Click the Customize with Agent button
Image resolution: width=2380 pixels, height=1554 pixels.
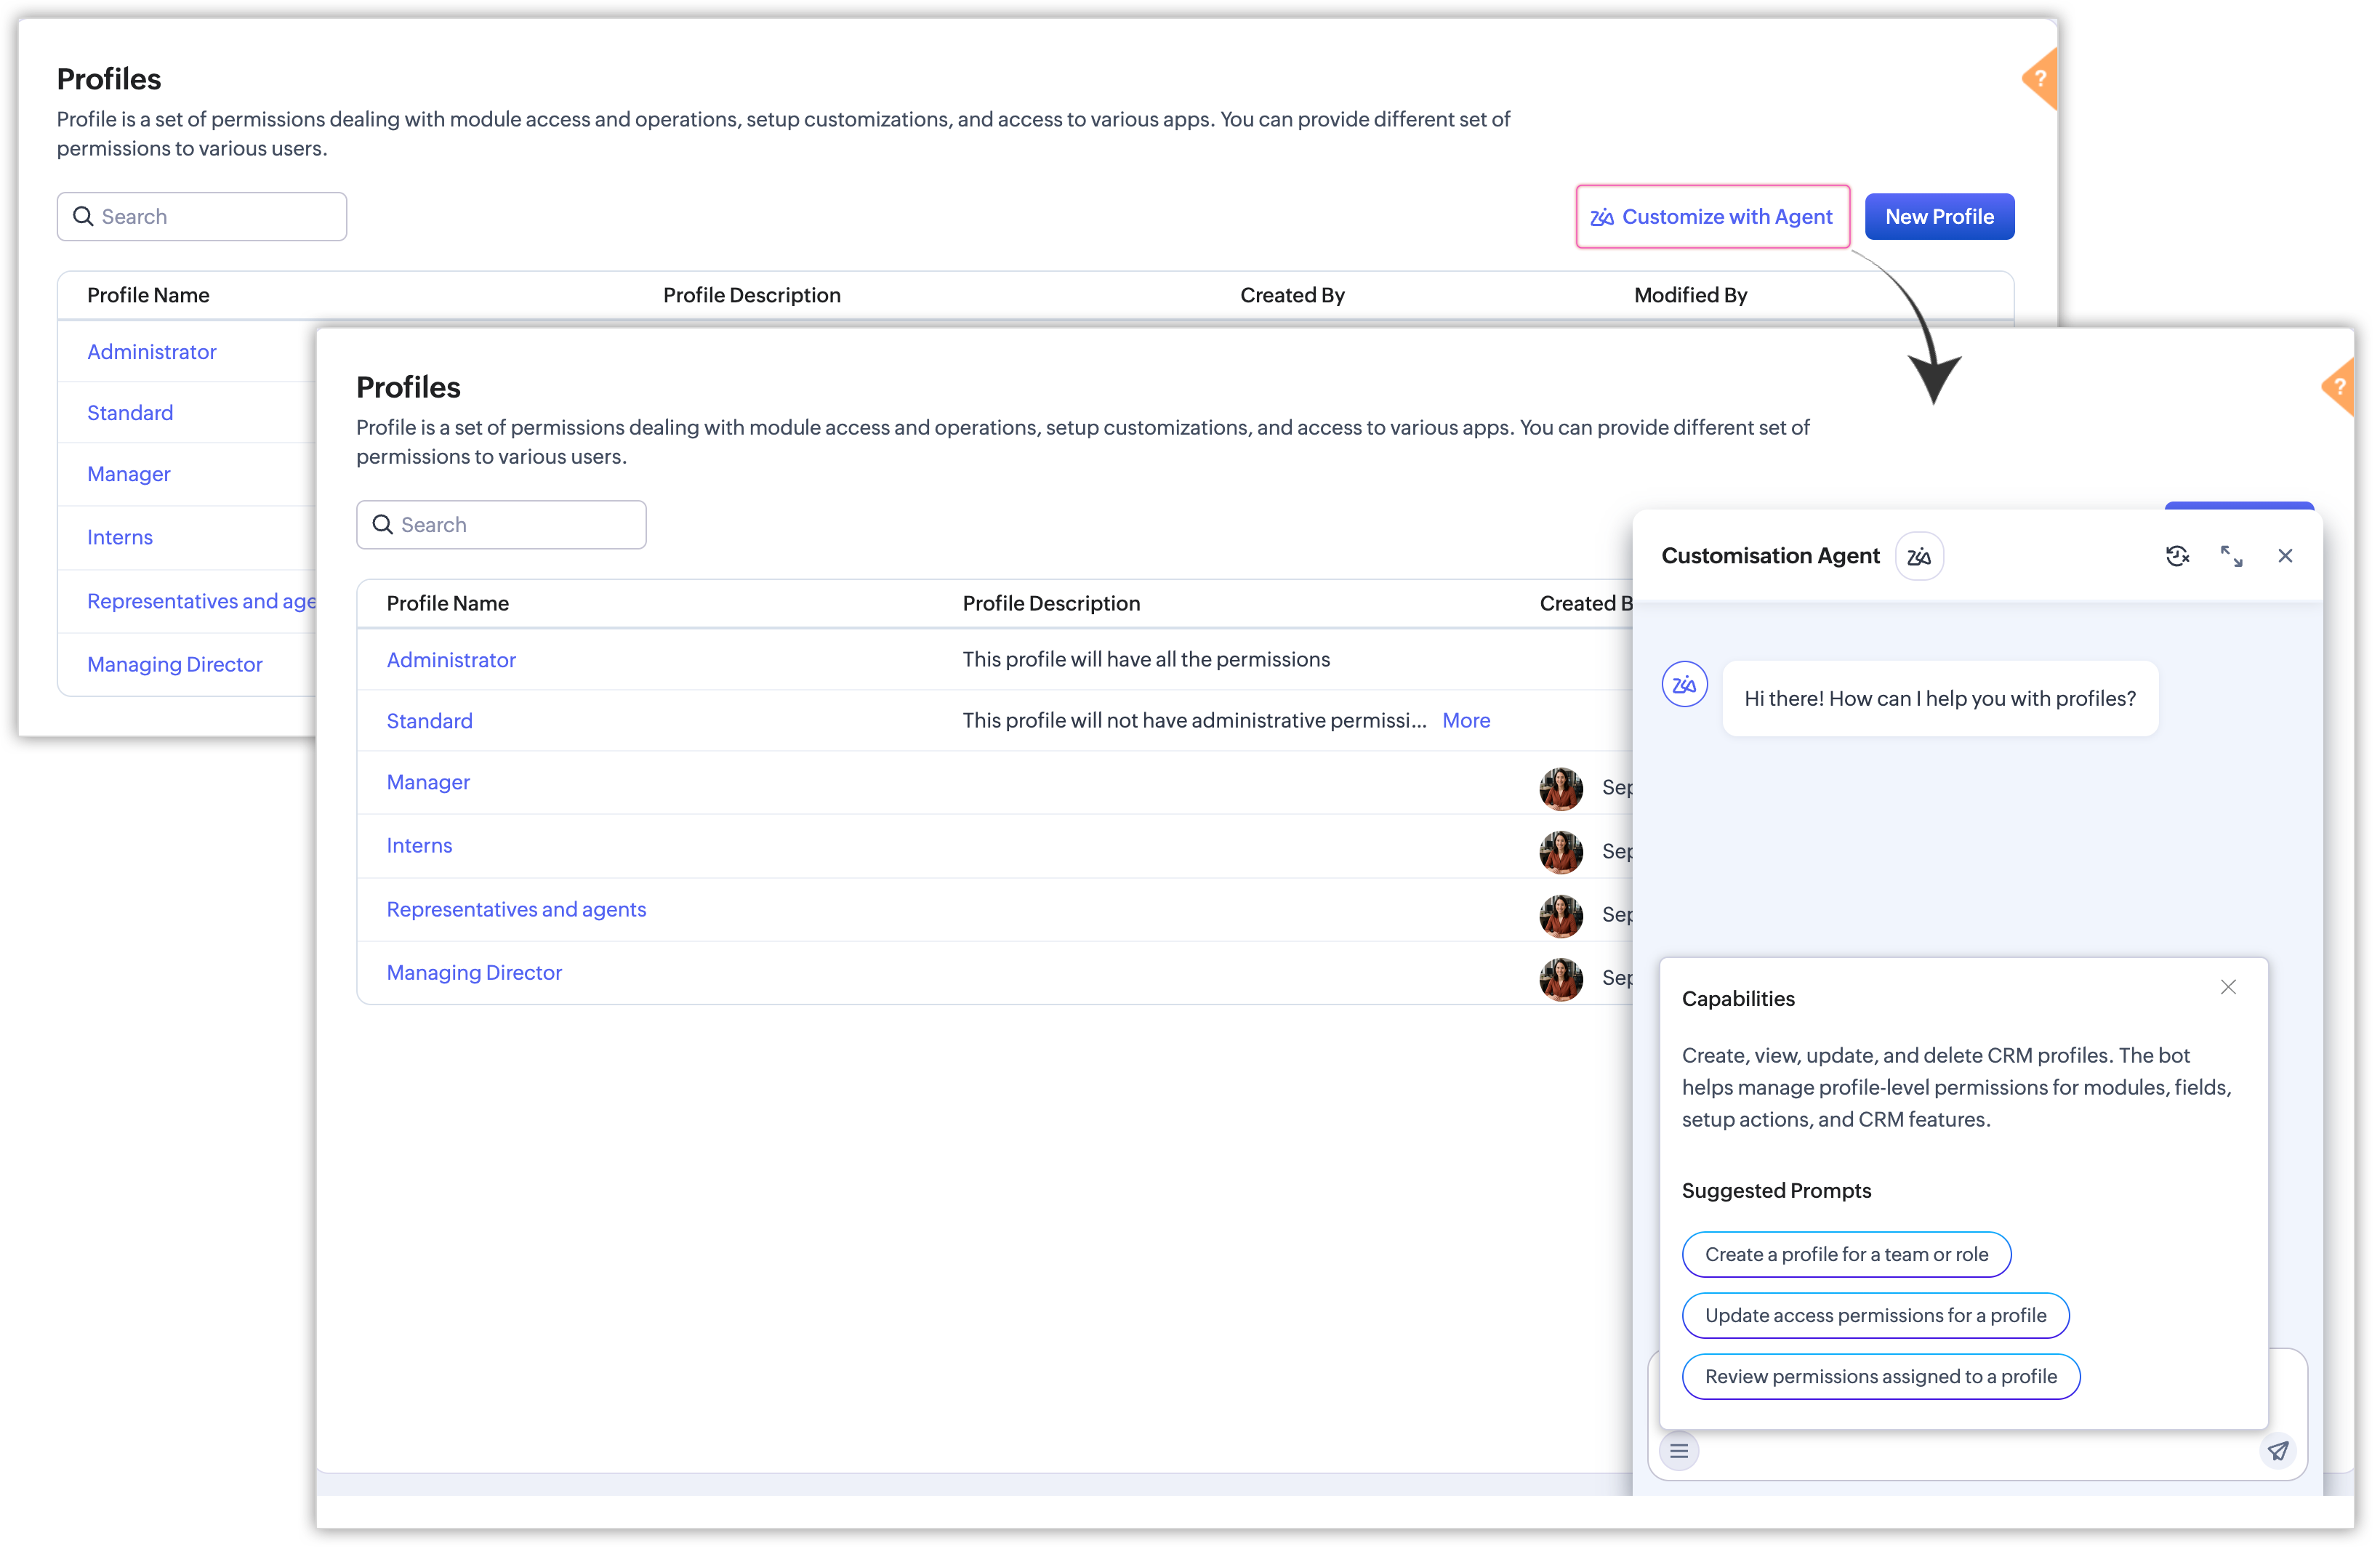(1712, 217)
